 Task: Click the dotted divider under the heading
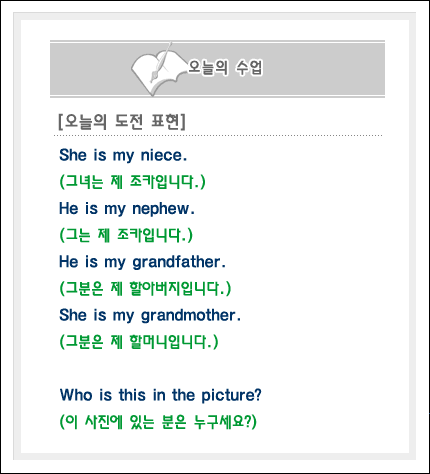pyautogui.click(x=218, y=136)
